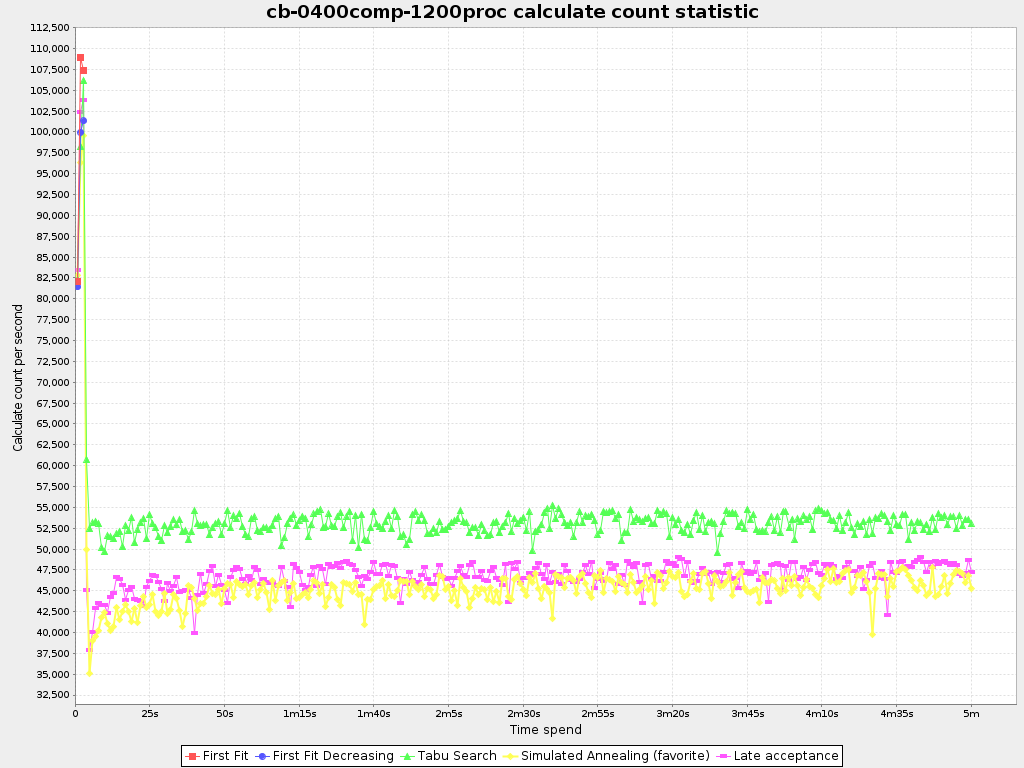Screen dimensions: 1024x768
Task: Click 'Simulated Annealing (favorite)' legend text
Action: tap(615, 756)
